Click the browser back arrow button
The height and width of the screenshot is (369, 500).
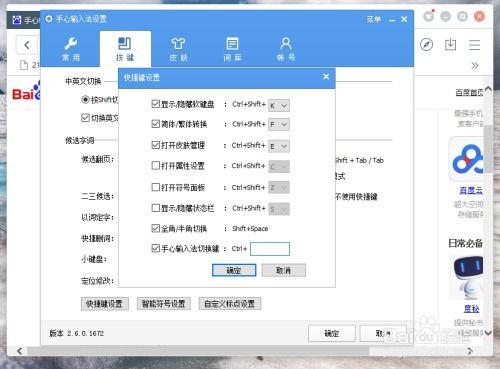(27, 45)
